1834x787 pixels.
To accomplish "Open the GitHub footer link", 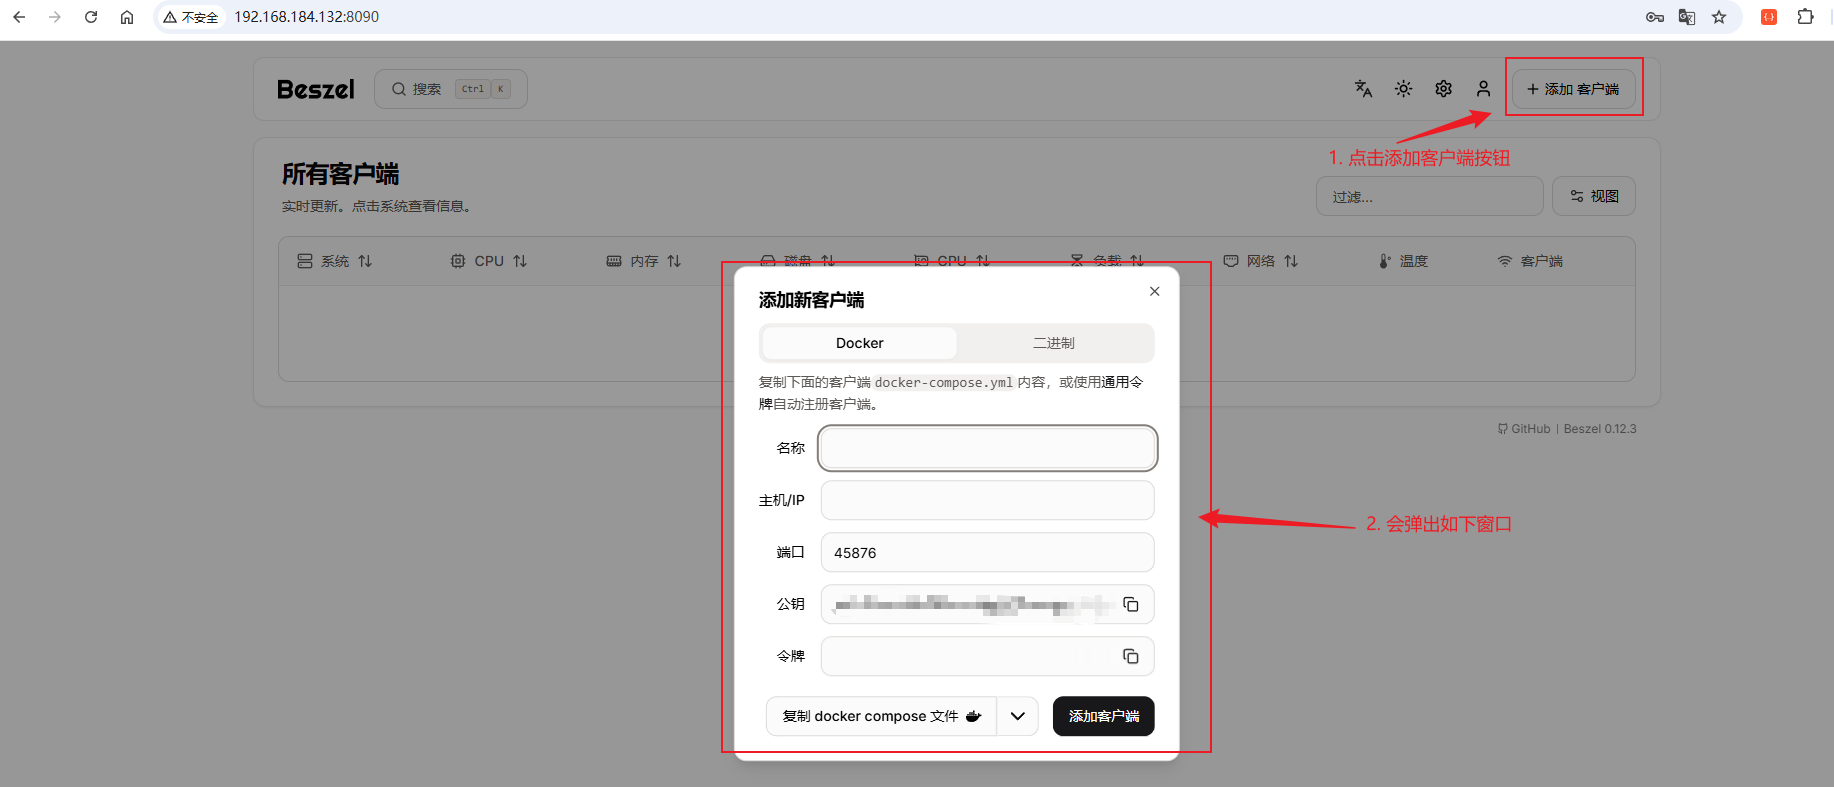I will tap(1524, 429).
